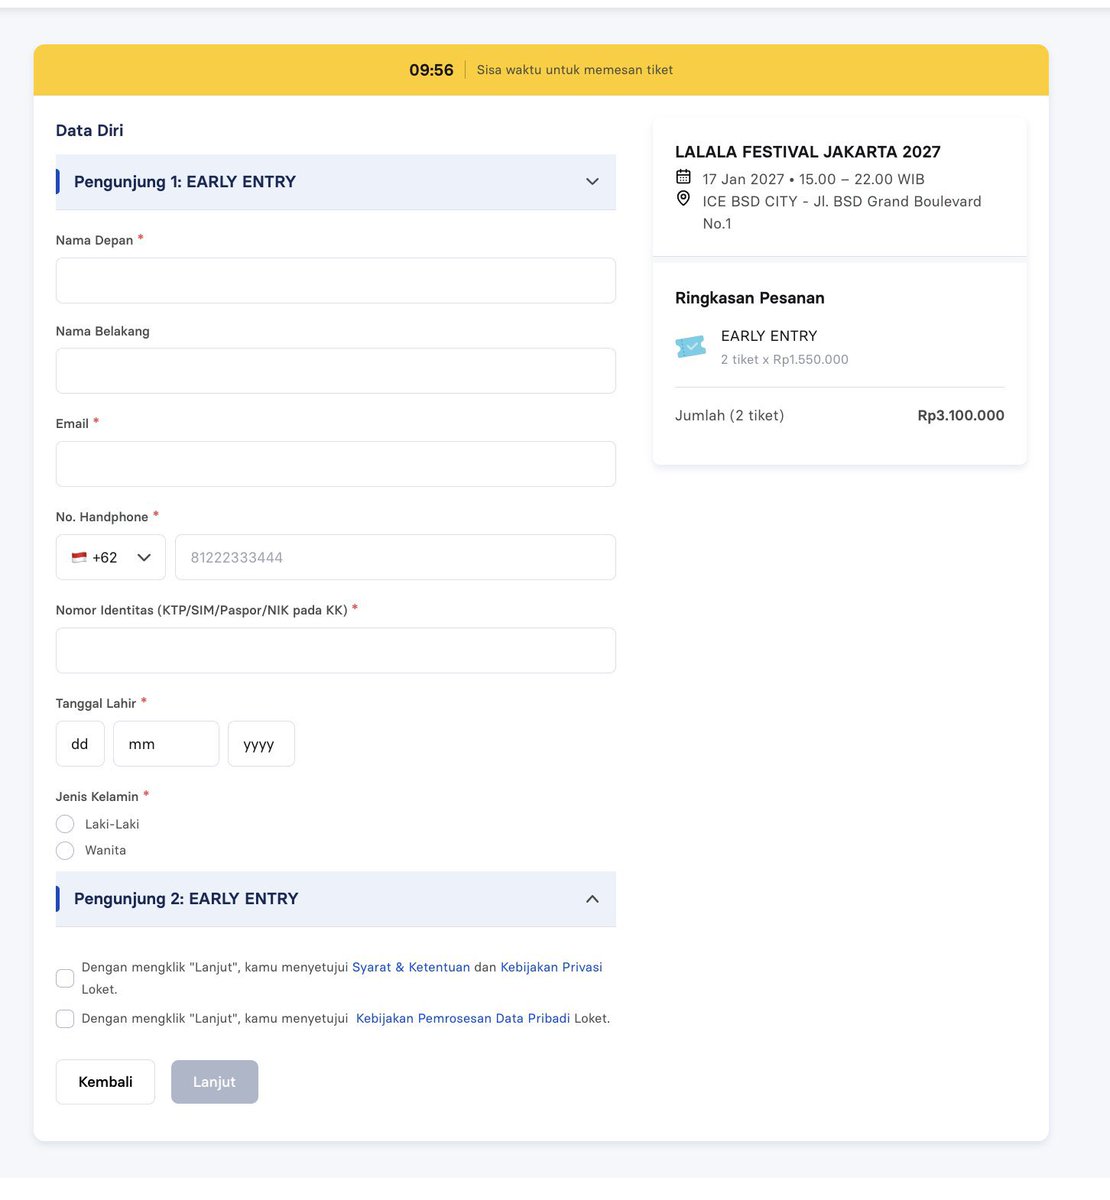This screenshot has width=1110, height=1200.
Task: Click the 2 tiket x Rp1.550.000 text
Action: pos(785,359)
